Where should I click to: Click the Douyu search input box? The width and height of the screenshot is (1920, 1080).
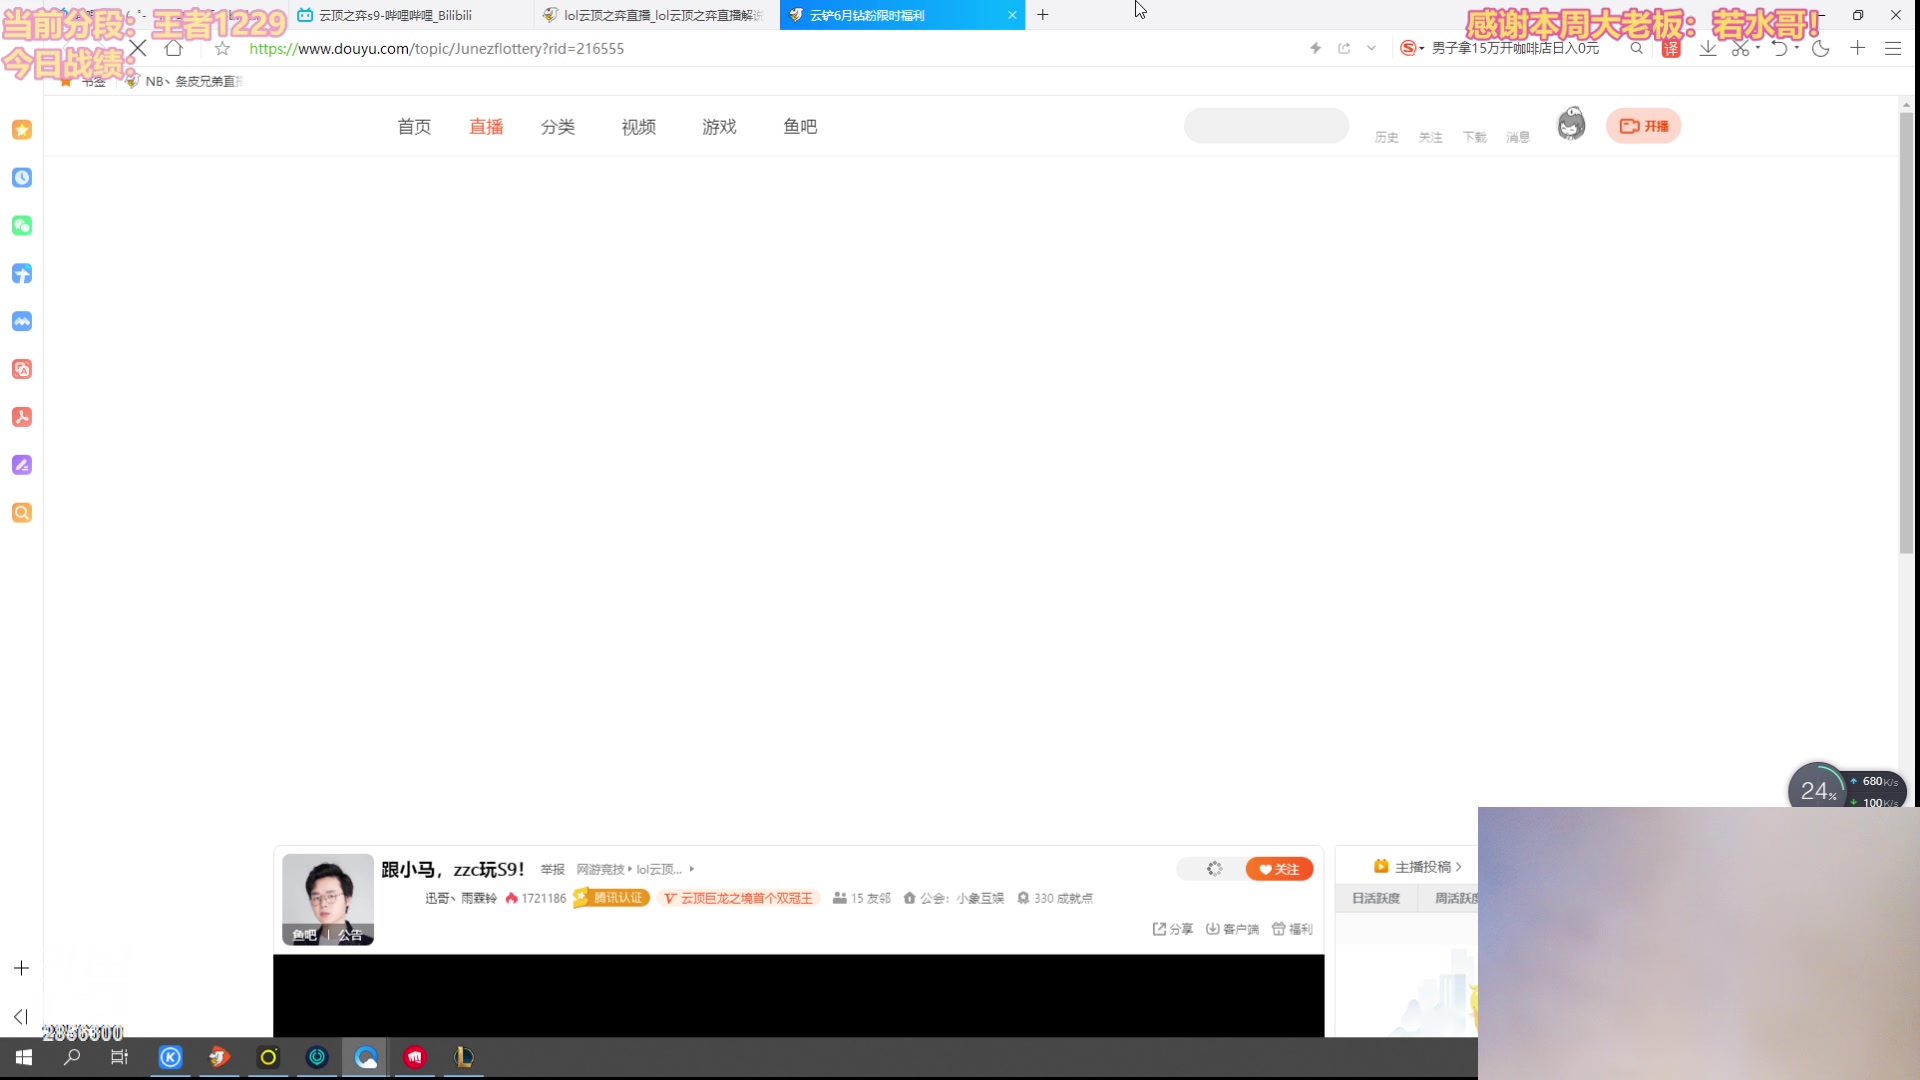tap(1266, 126)
